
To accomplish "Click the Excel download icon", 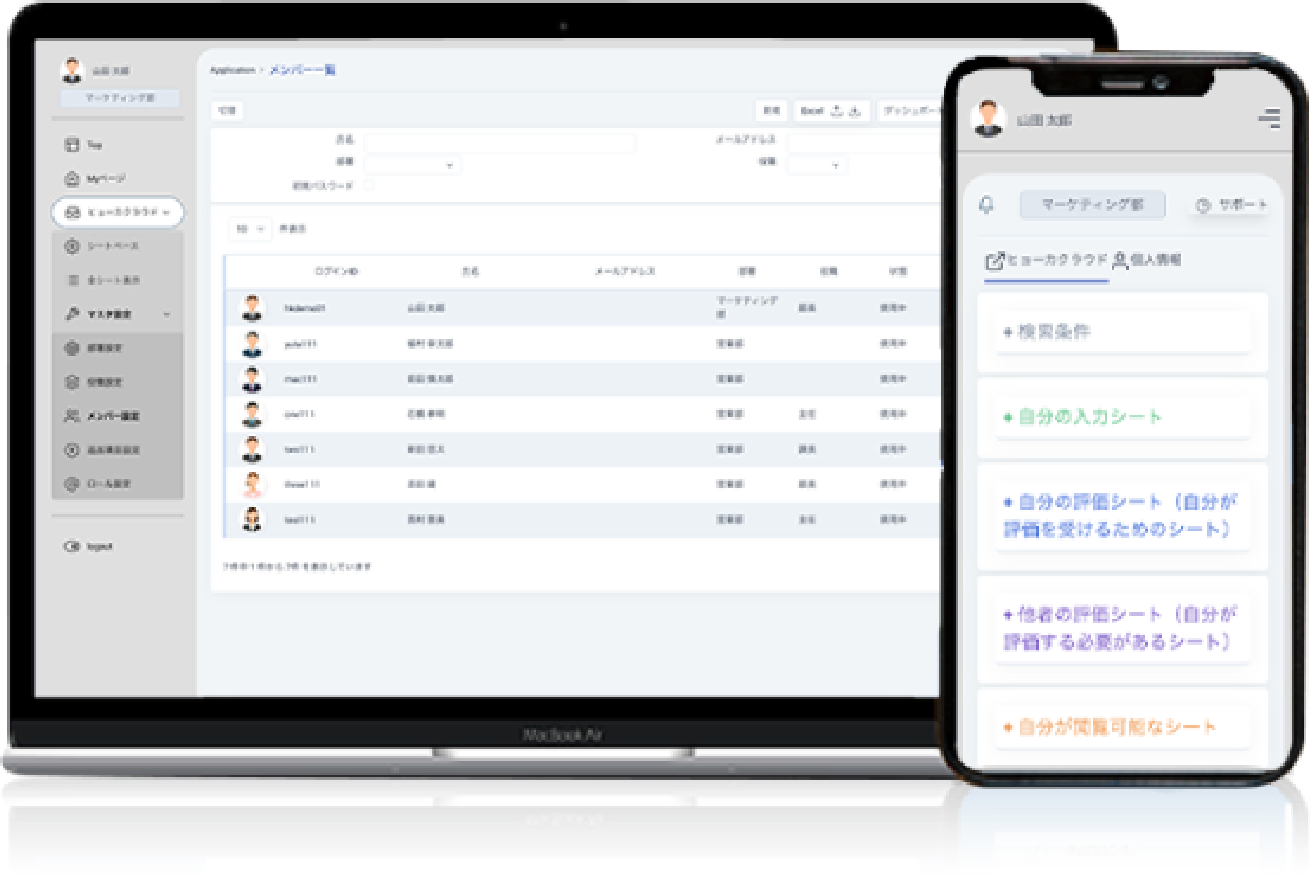I will click(855, 111).
